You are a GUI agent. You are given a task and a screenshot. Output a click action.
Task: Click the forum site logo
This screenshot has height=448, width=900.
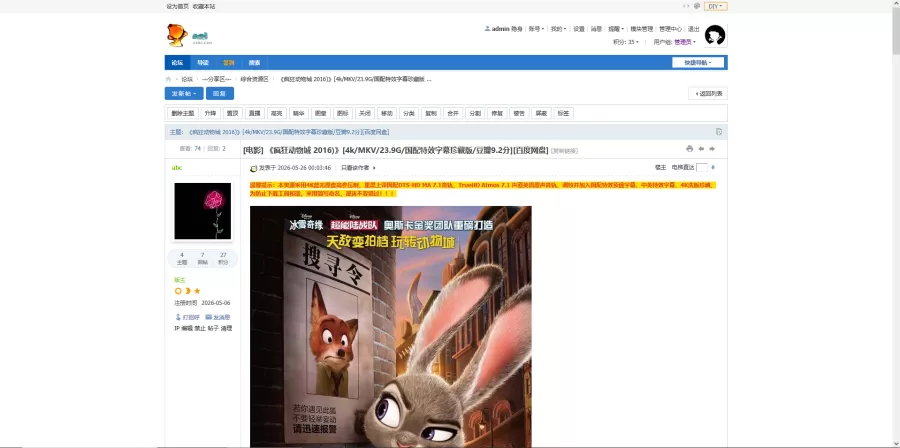point(188,36)
